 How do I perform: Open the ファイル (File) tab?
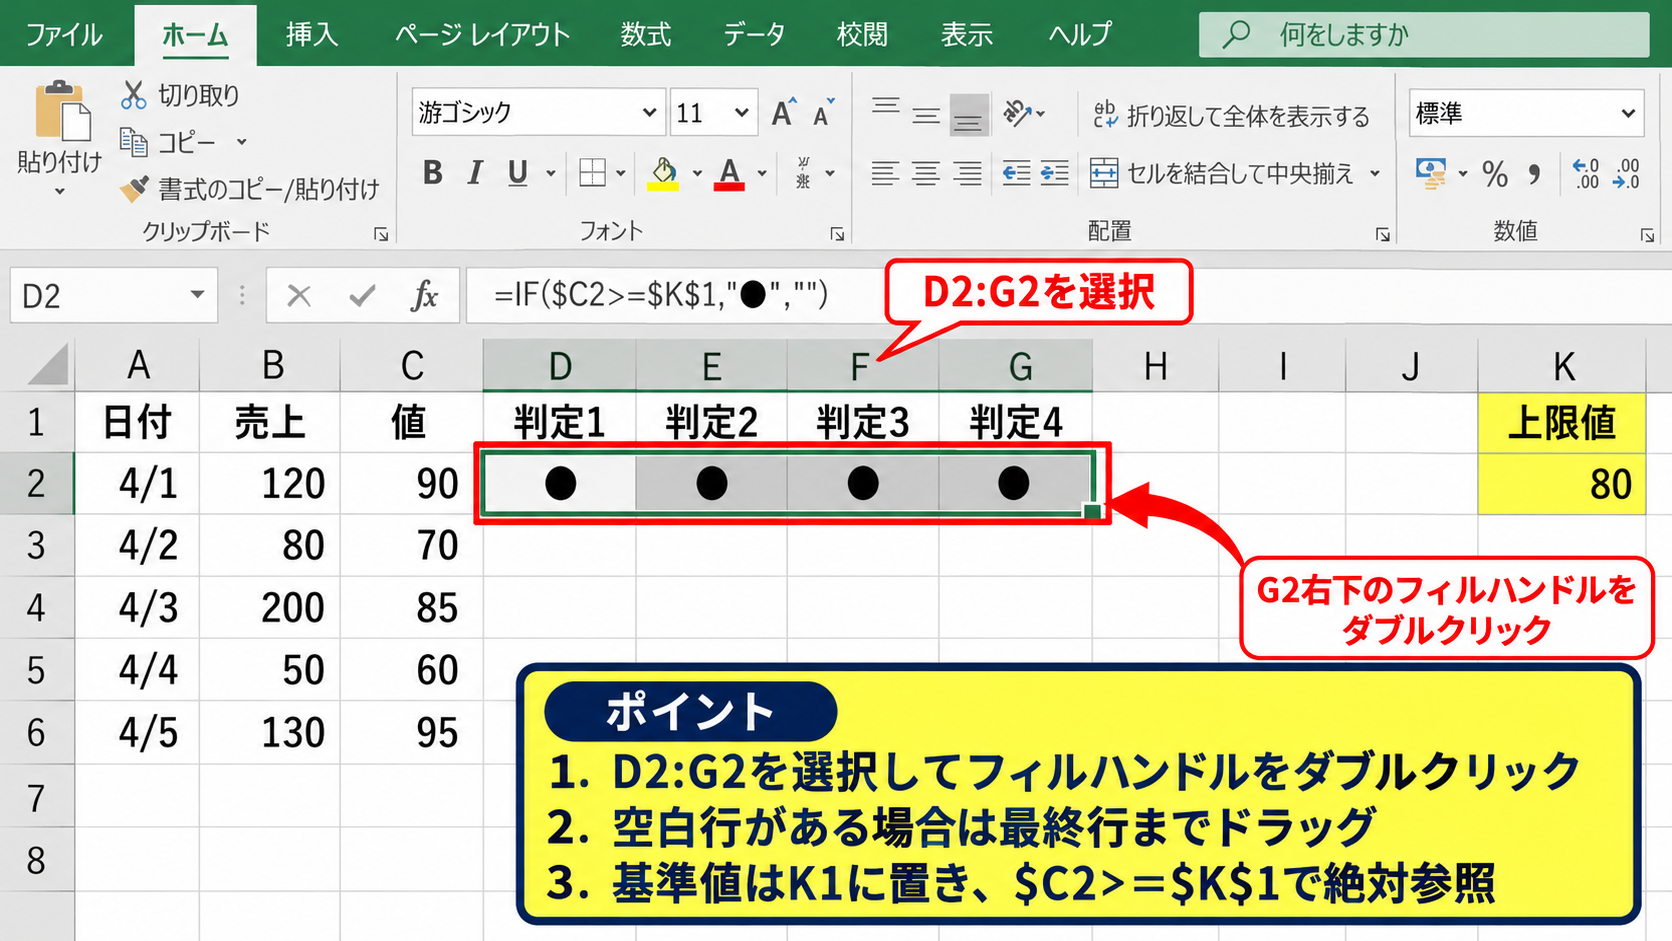click(64, 35)
